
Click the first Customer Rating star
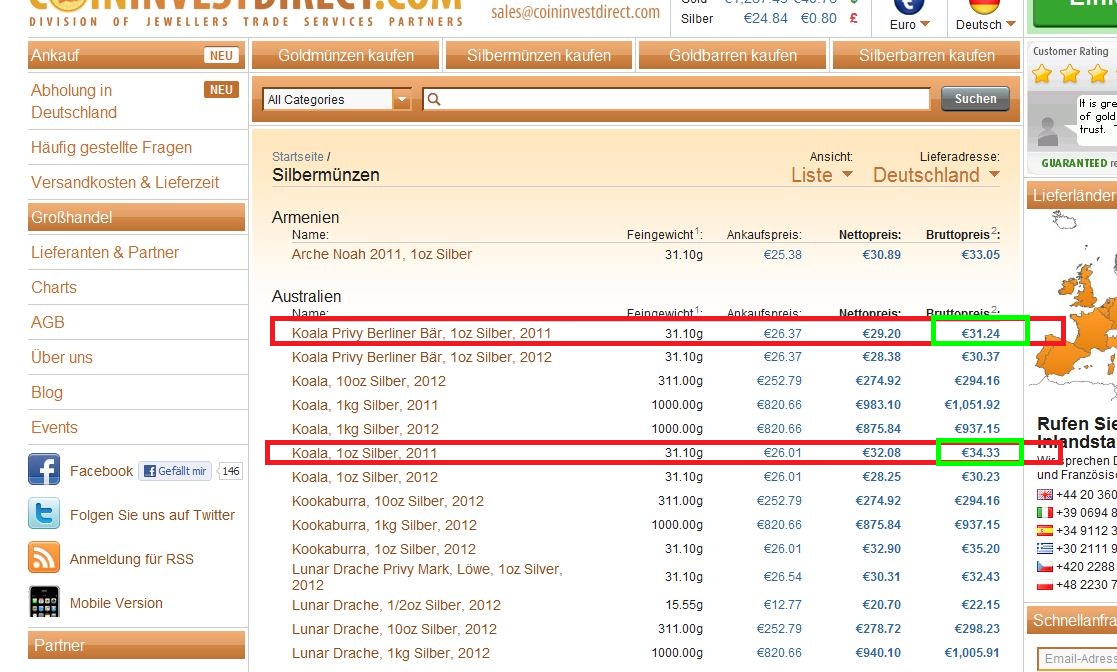point(1043,74)
